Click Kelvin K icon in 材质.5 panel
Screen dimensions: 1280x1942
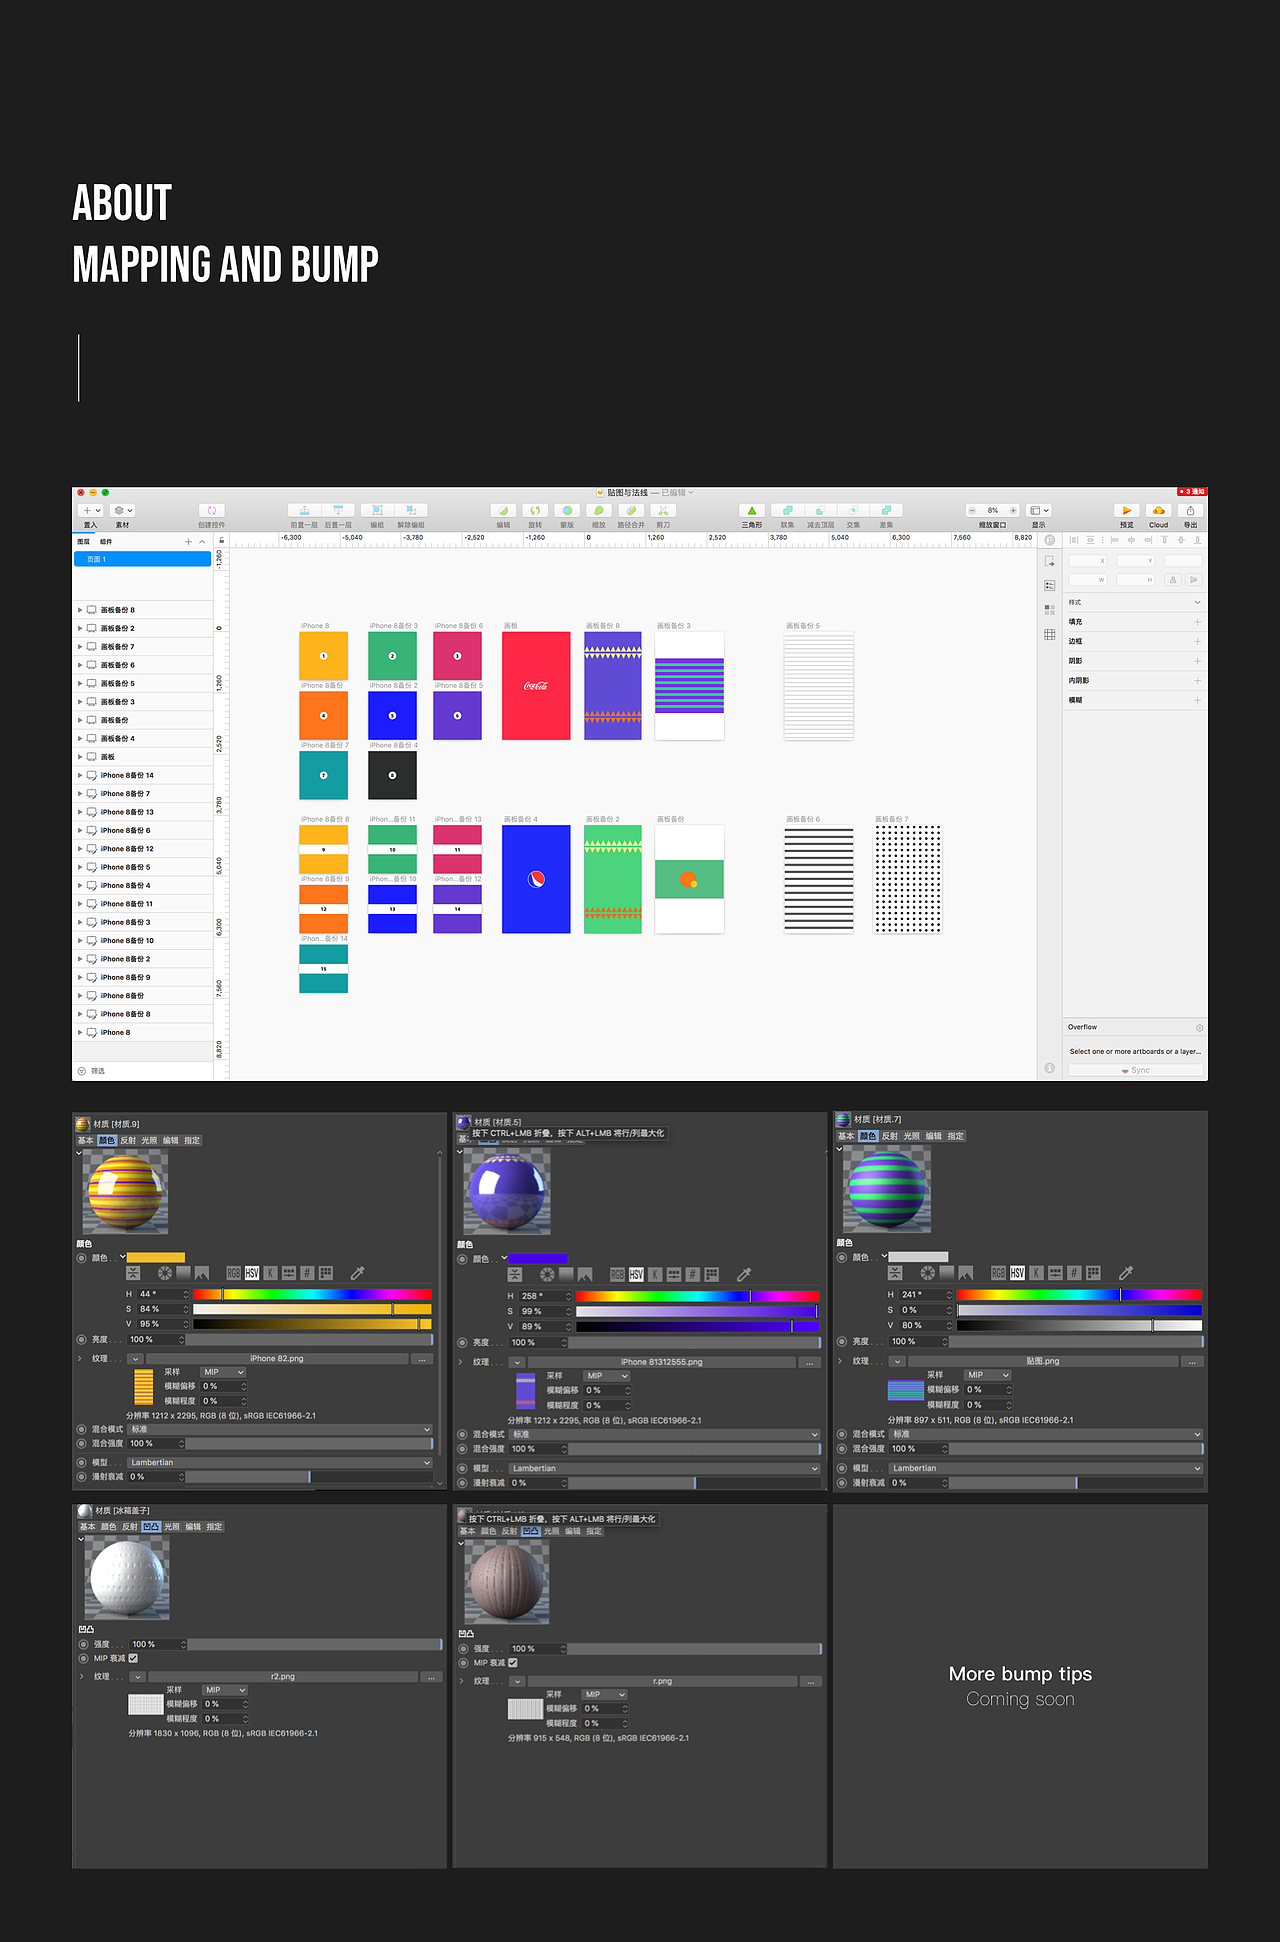(655, 1274)
